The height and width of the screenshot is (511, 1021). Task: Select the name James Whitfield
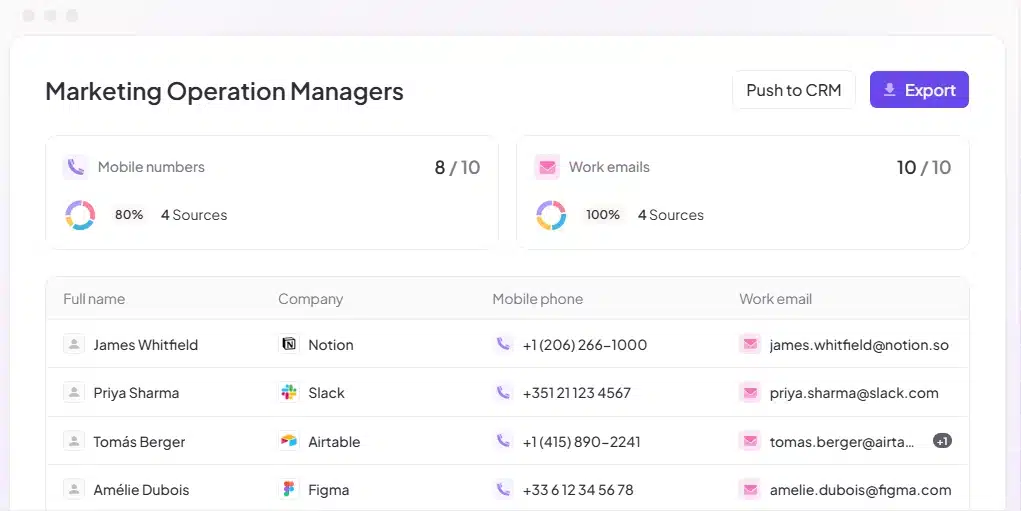click(x=146, y=345)
